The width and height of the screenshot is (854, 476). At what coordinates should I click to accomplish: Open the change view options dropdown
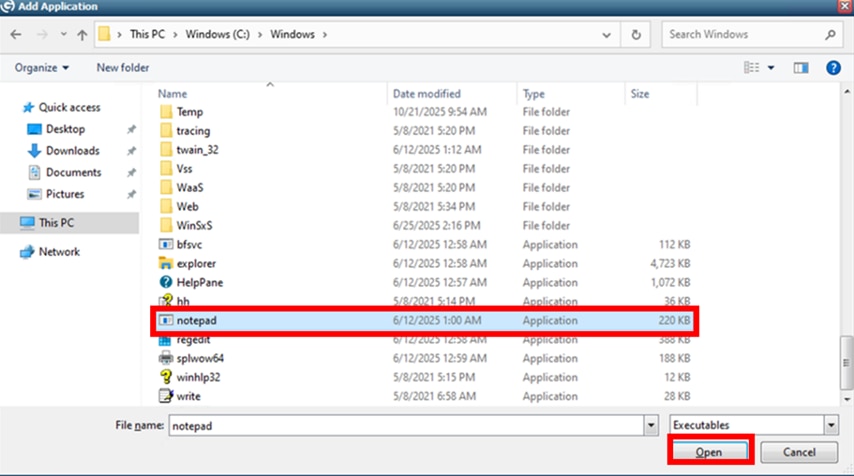tap(771, 68)
